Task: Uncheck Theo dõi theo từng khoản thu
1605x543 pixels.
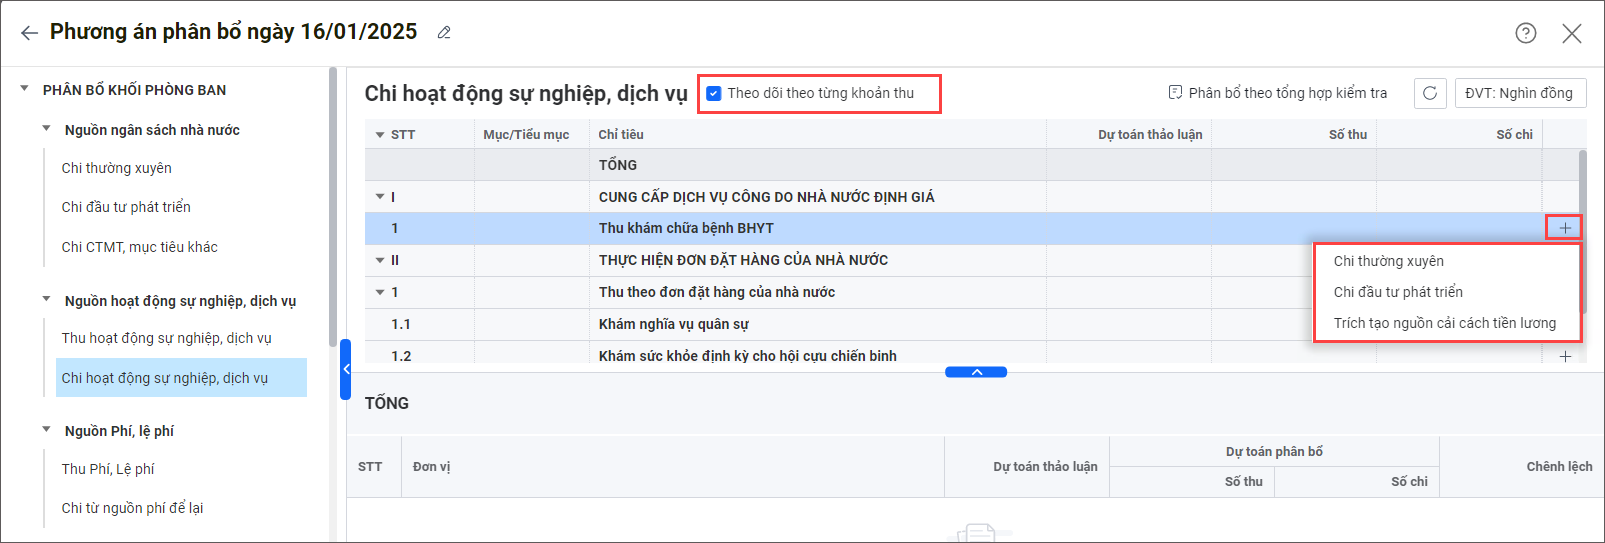Action: click(714, 93)
